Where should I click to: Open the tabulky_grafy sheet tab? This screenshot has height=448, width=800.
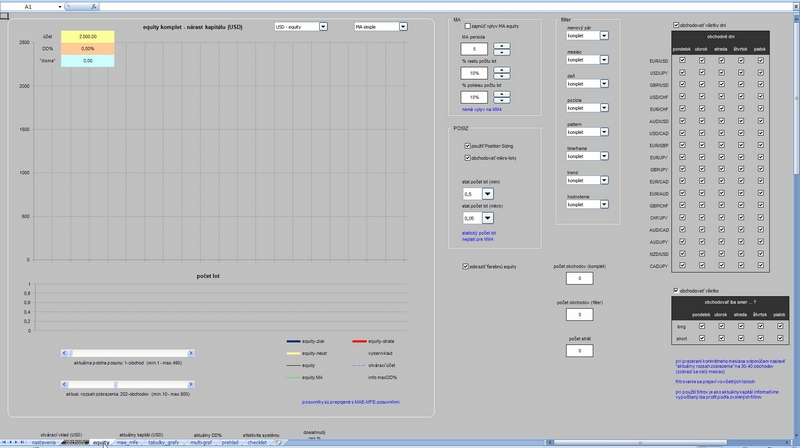pyautogui.click(x=163, y=442)
